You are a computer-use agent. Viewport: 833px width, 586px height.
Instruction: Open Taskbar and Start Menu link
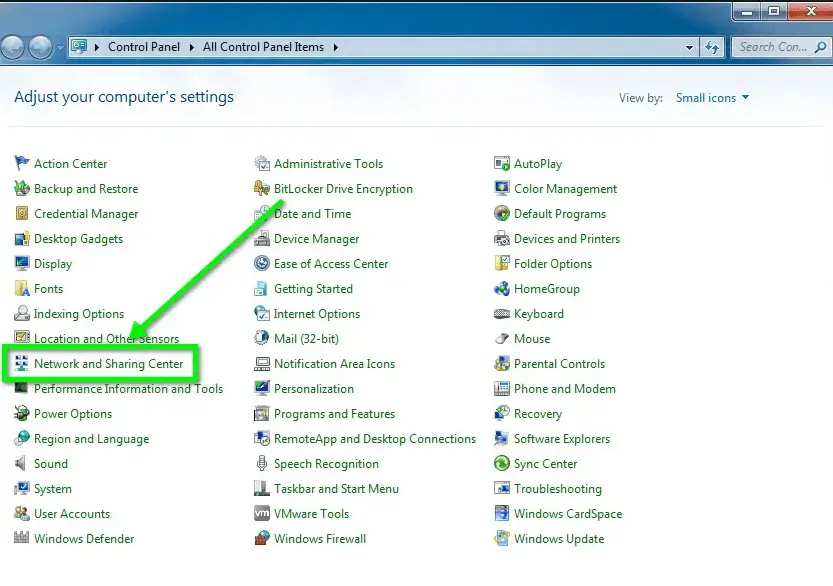pos(336,488)
